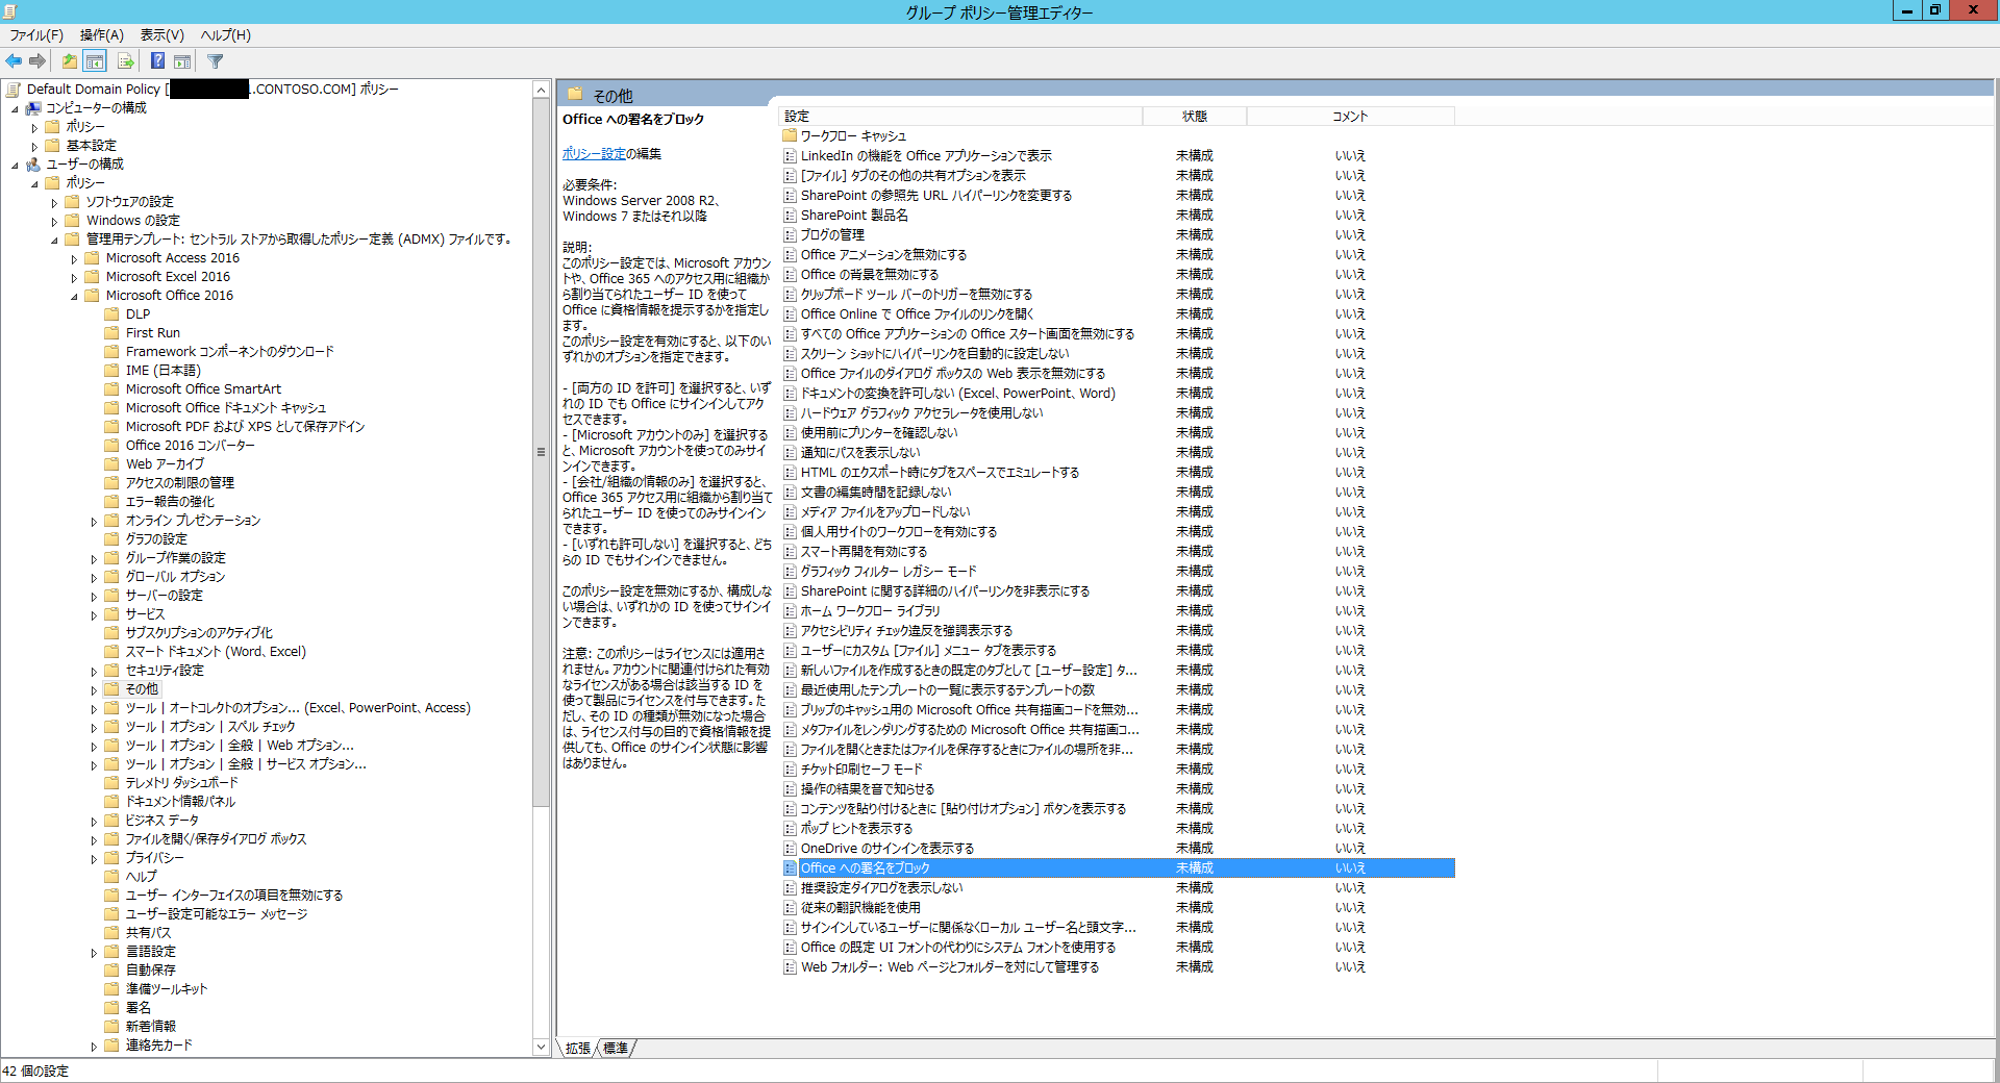Select the 署名 tree folder
This screenshot has width=2000, height=1083.
click(x=138, y=1008)
